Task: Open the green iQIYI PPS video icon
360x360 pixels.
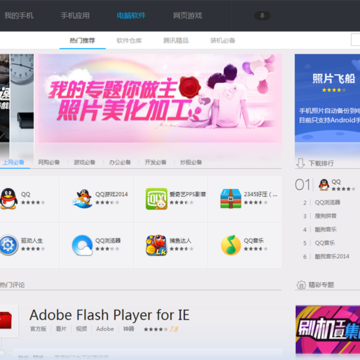Action: (156, 199)
